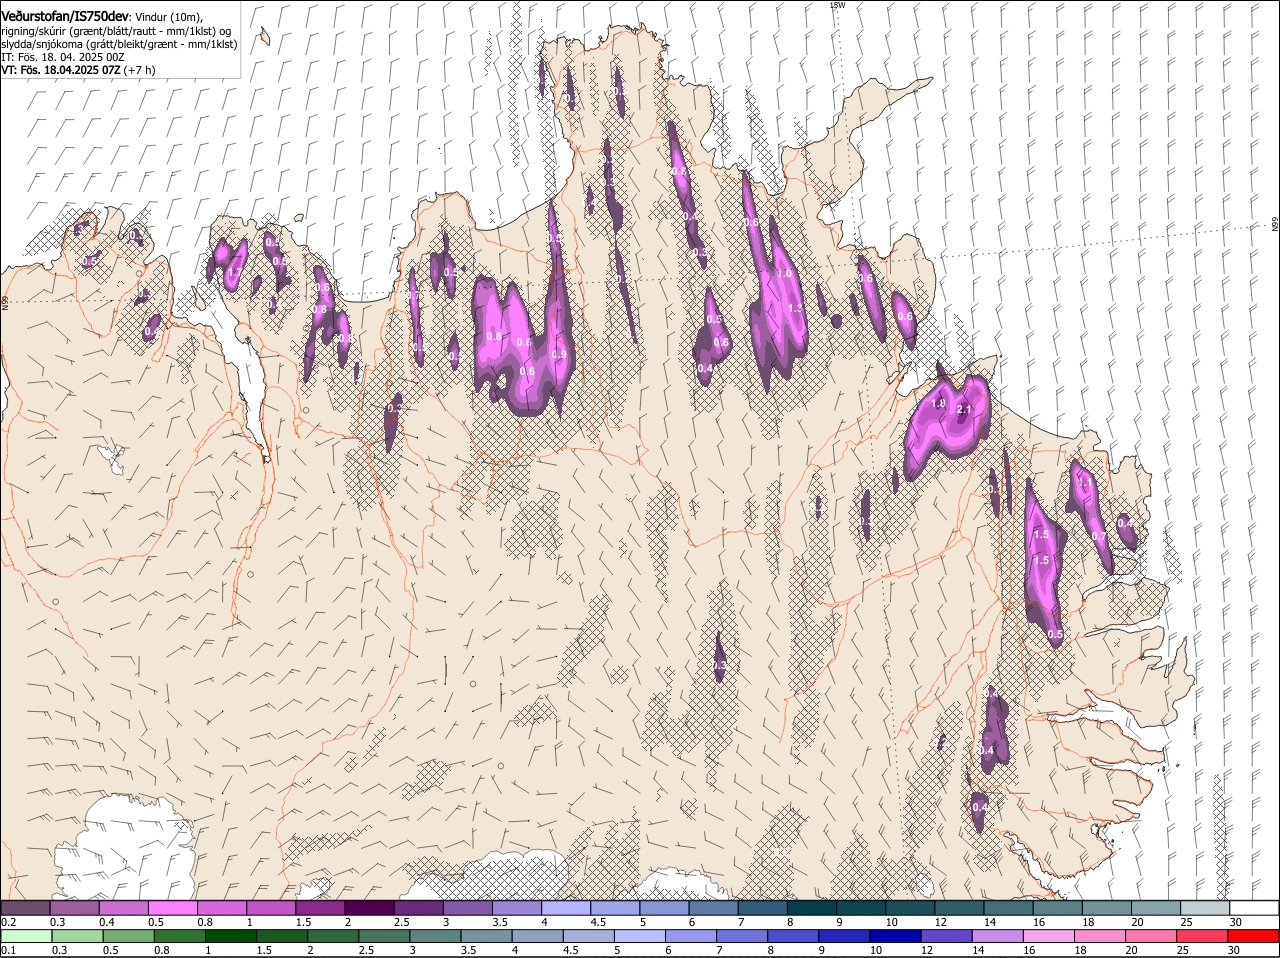Viewport: 1280px width, 958px height.
Task: Click the 15W longitude label at the top
Action: (837, 5)
